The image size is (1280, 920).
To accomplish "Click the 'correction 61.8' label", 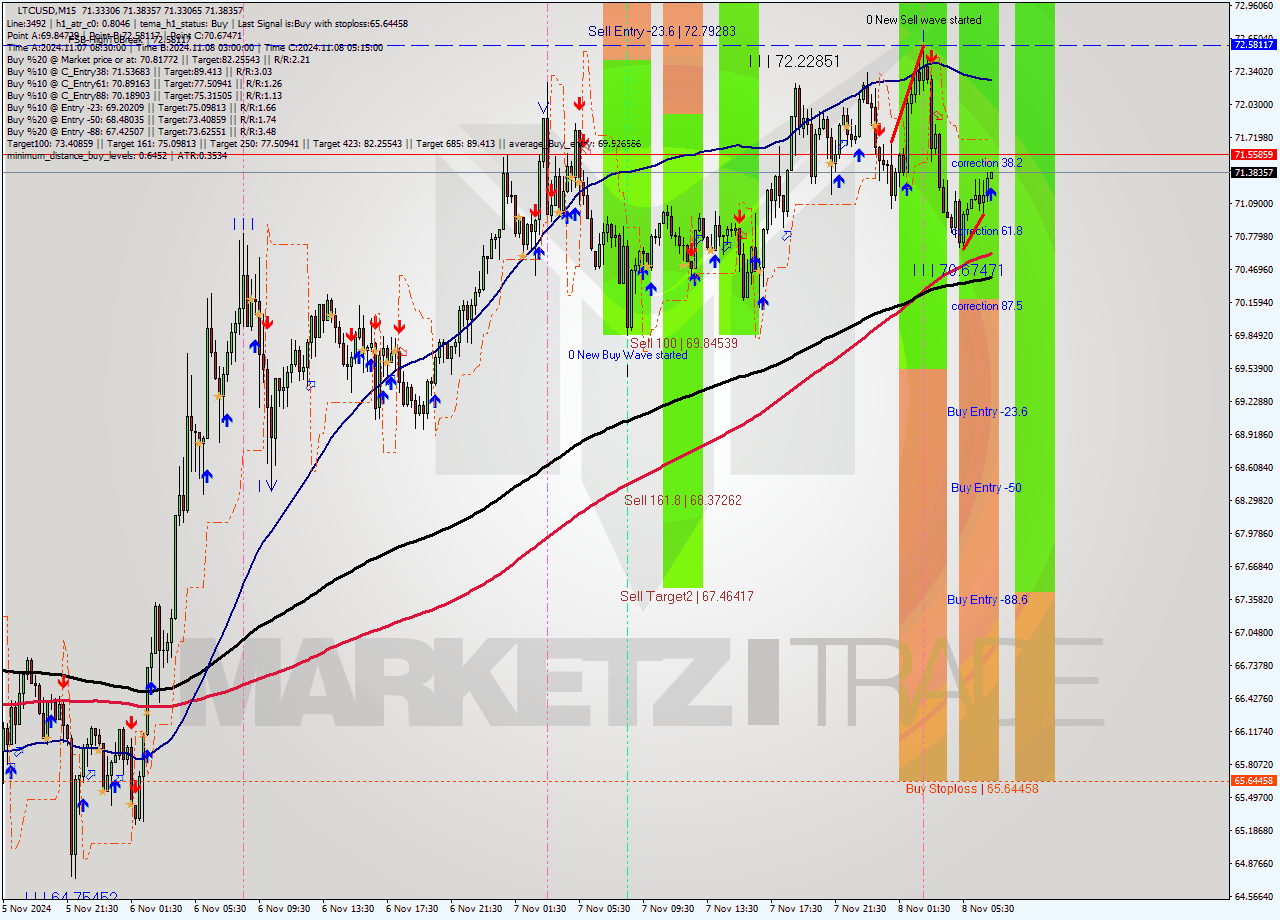I will (987, 231).
